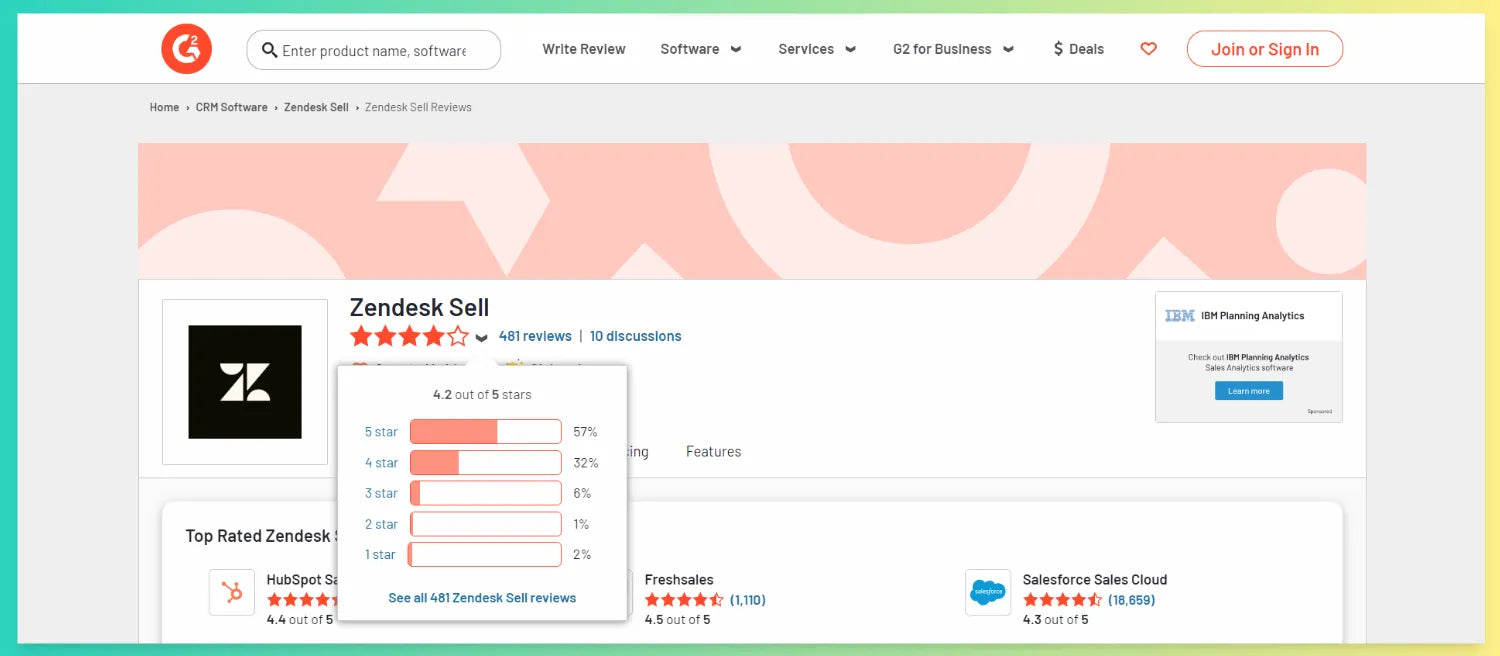Image resolution: width=1500 pixels, height=656 pixels.
Task: Click the 1 star 2% rating bar
Action: coord(486,554)
